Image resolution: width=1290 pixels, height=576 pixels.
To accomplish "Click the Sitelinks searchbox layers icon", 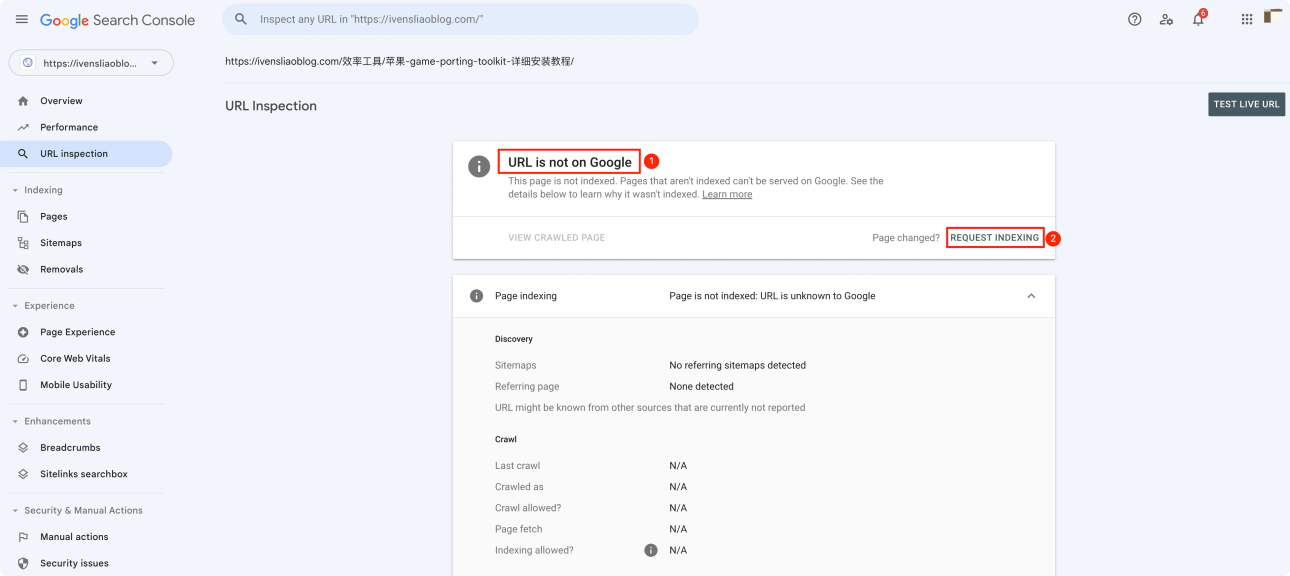I will (23, 474).
